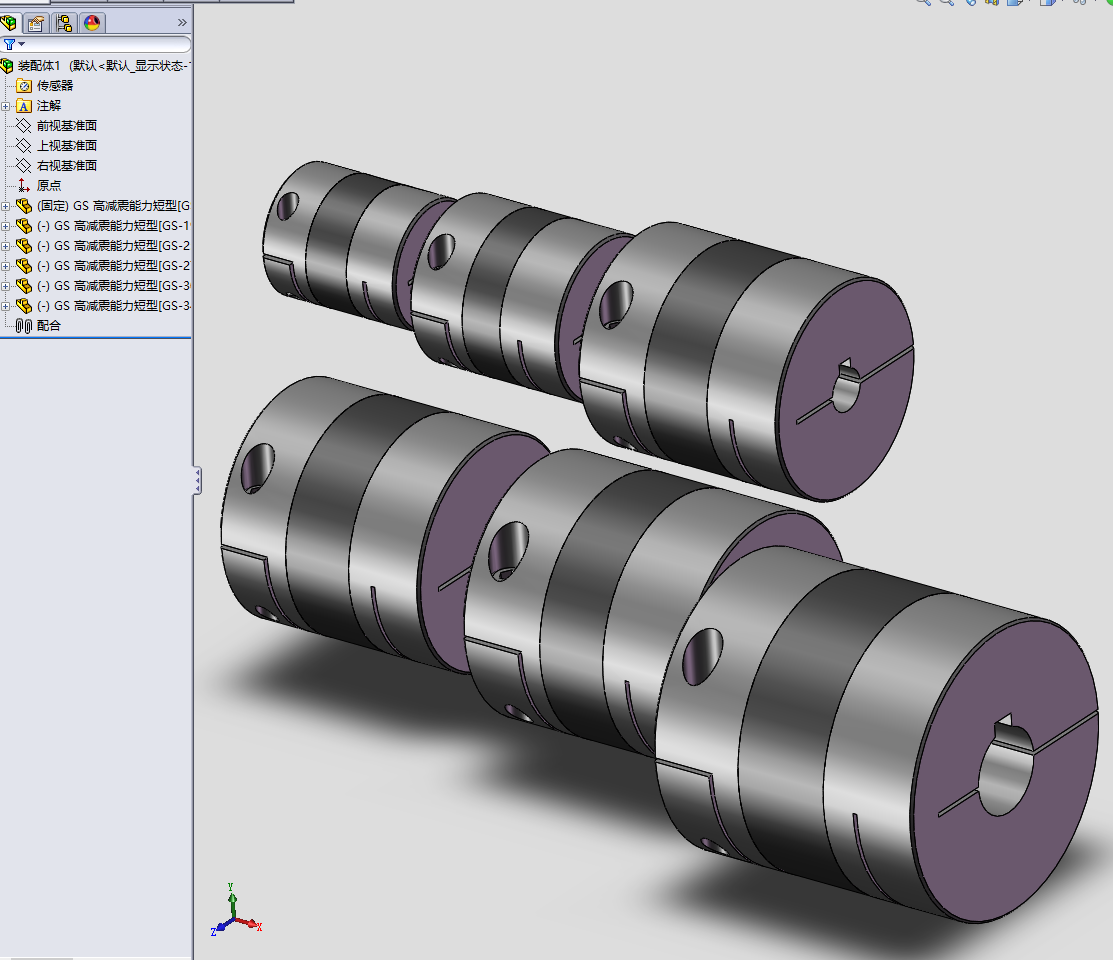The height and width of the screenshot is (960, 1113).
Task: Click the feature tree panel collapse handle
Action: 197,481
